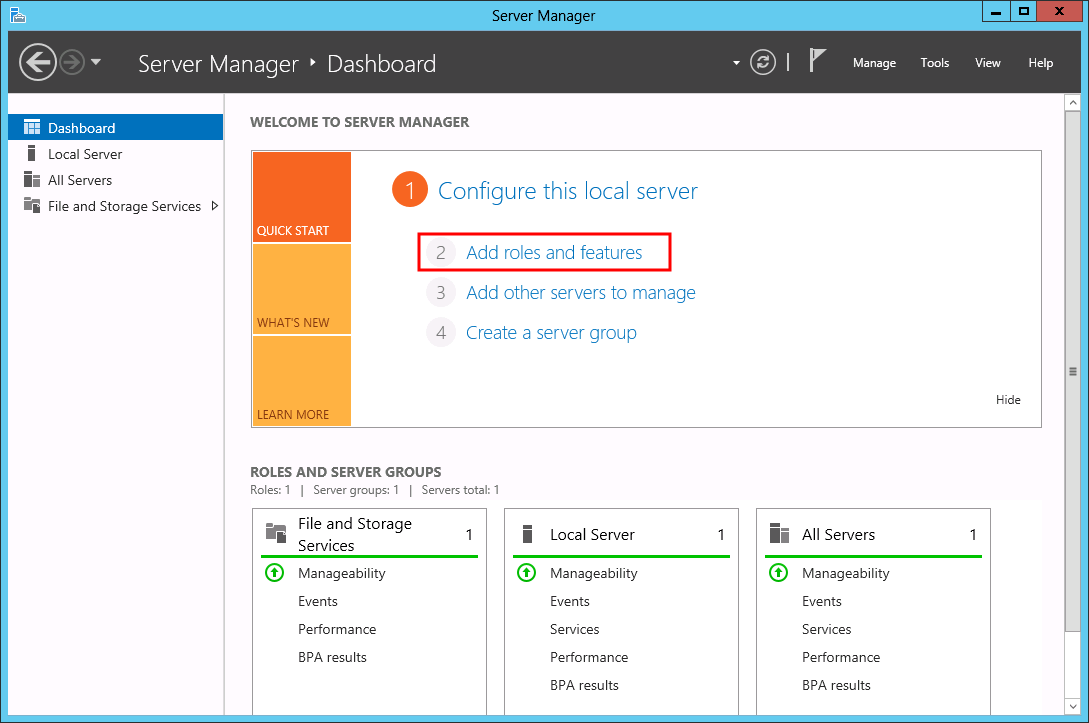
Task: Open Events in All Servers tile
Action: (x=822, y=601)
